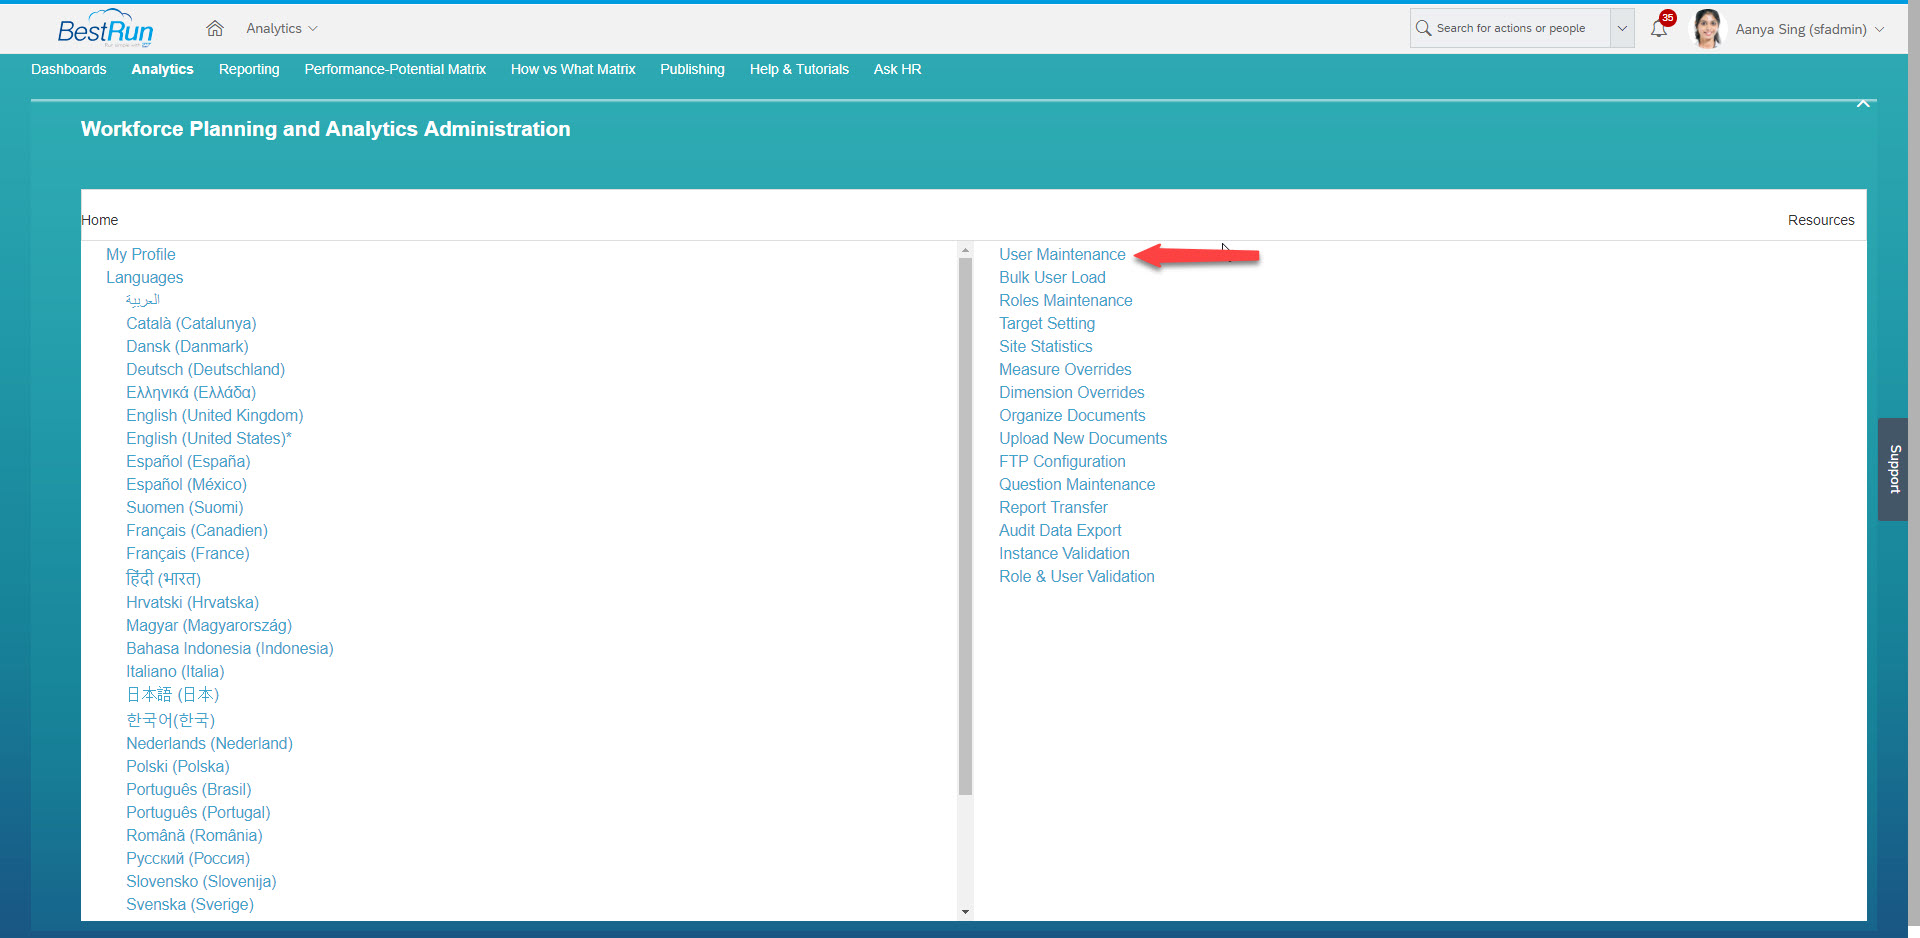Open the Support side tab

(1893, 469)
